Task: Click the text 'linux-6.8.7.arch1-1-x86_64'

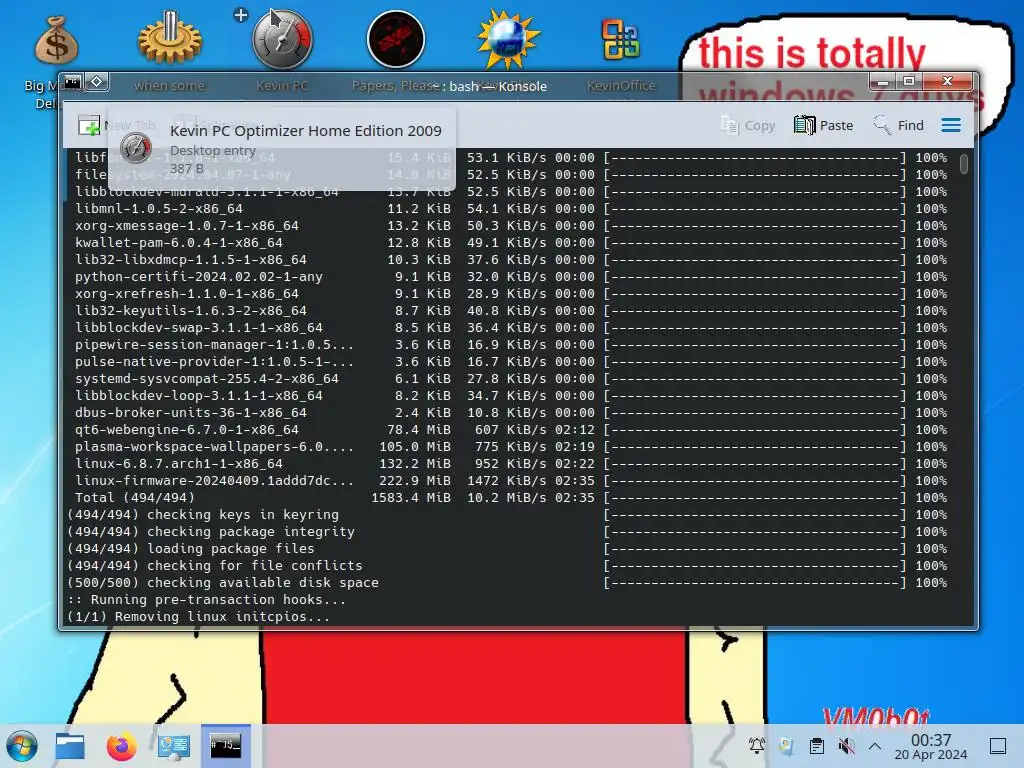Action: point(179,464)
